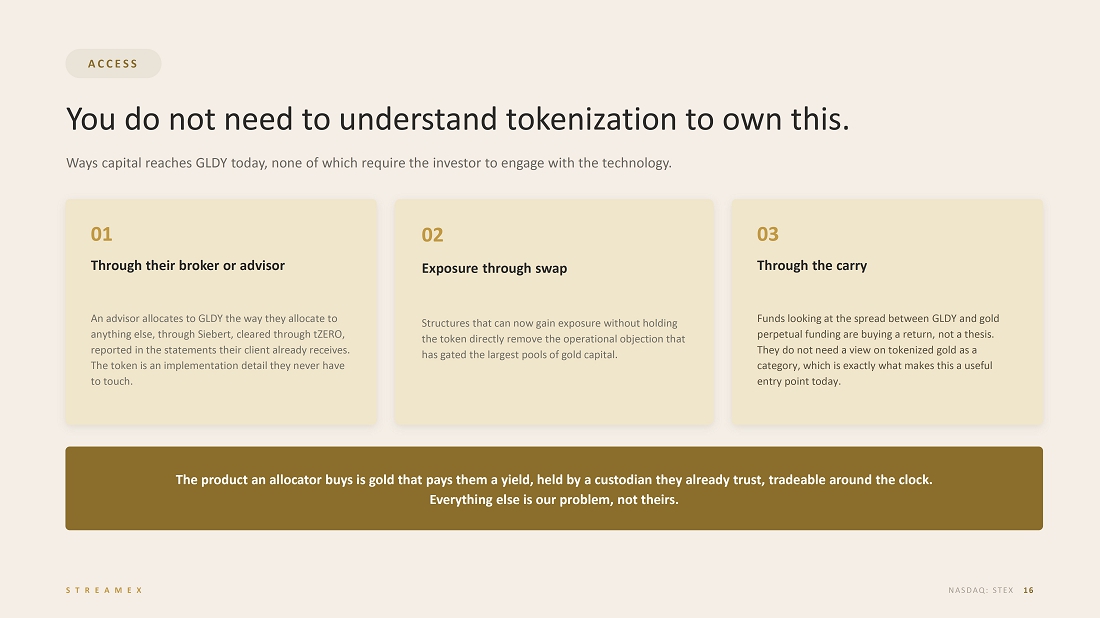
Task: Click the slide page number 16
Action: pos(1028,590)
